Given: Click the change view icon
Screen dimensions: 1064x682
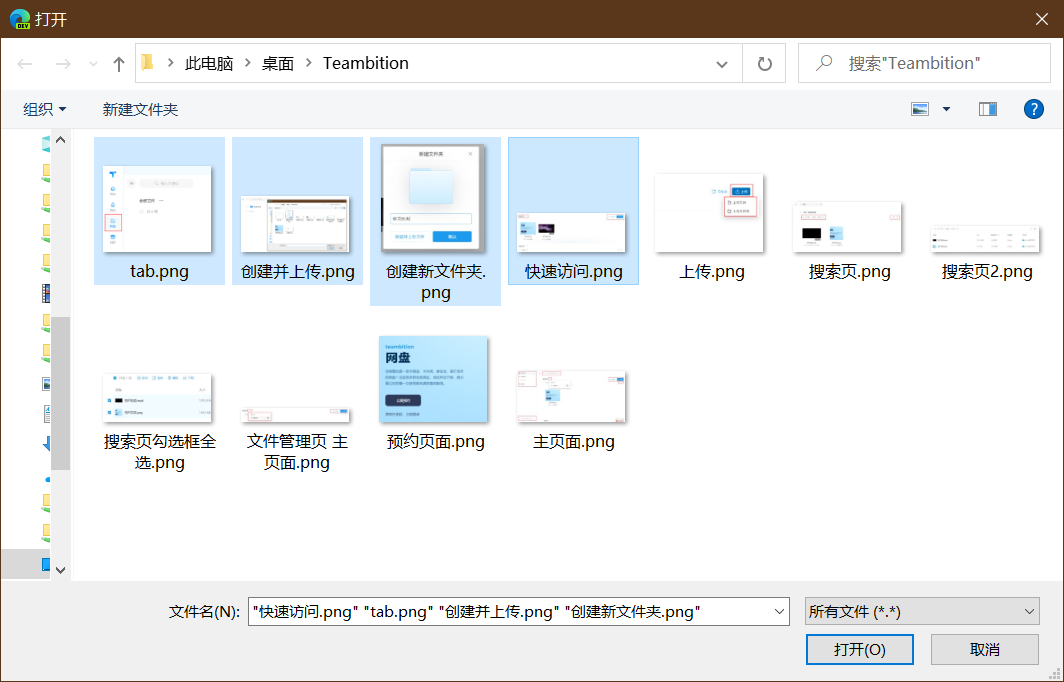Looking at the screenshot, I should click(x=920, y=109).
